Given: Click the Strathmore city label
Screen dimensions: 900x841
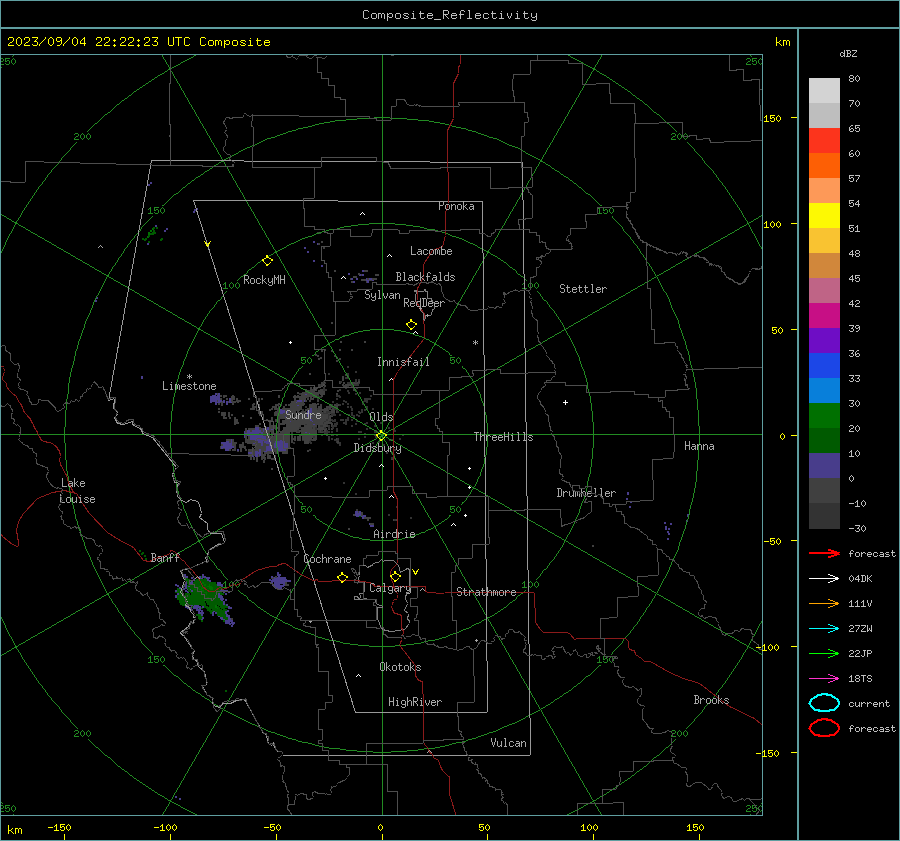Looking at the screenshot, I should coord(486,592).
